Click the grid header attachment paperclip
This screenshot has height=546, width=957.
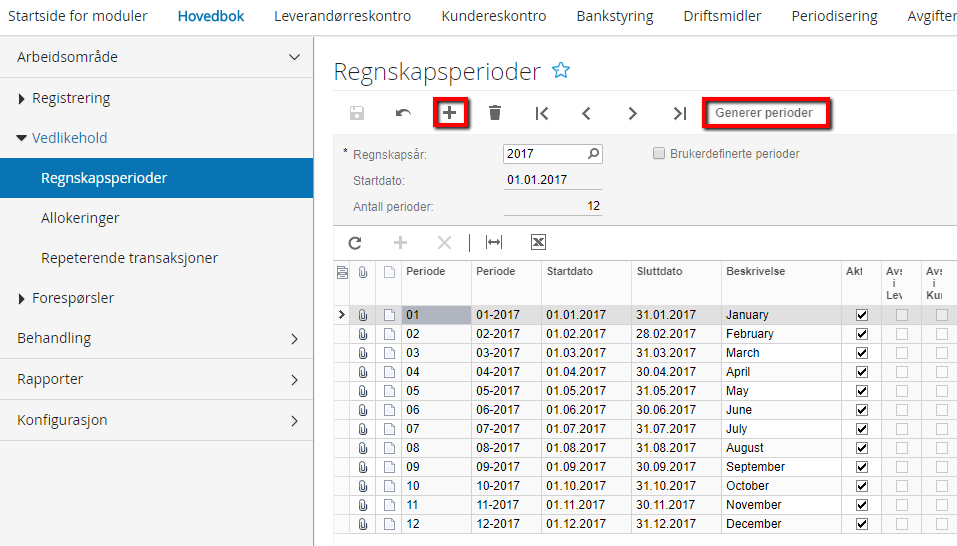(363, 272)
